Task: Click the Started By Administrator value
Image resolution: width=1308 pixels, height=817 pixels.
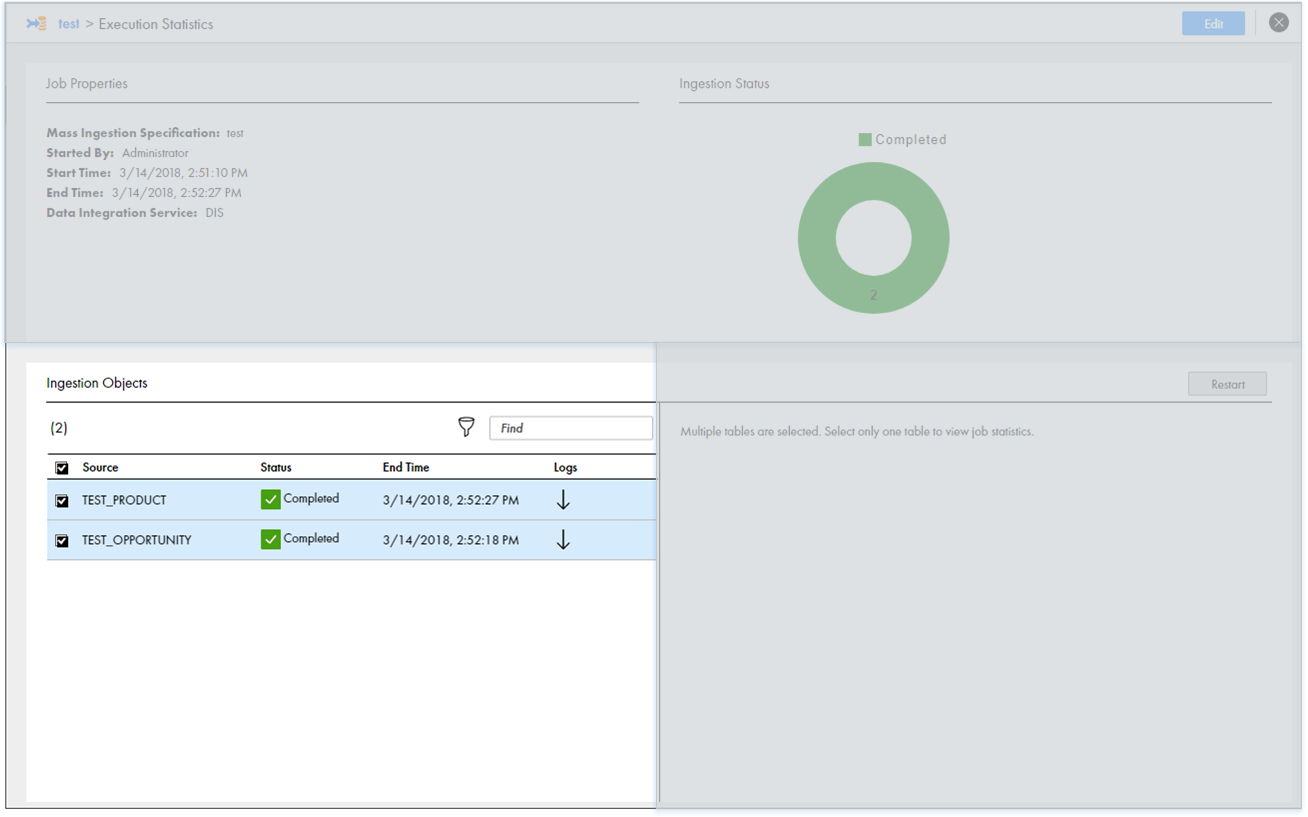Action: pyautogui.click(x=155, y=153)
